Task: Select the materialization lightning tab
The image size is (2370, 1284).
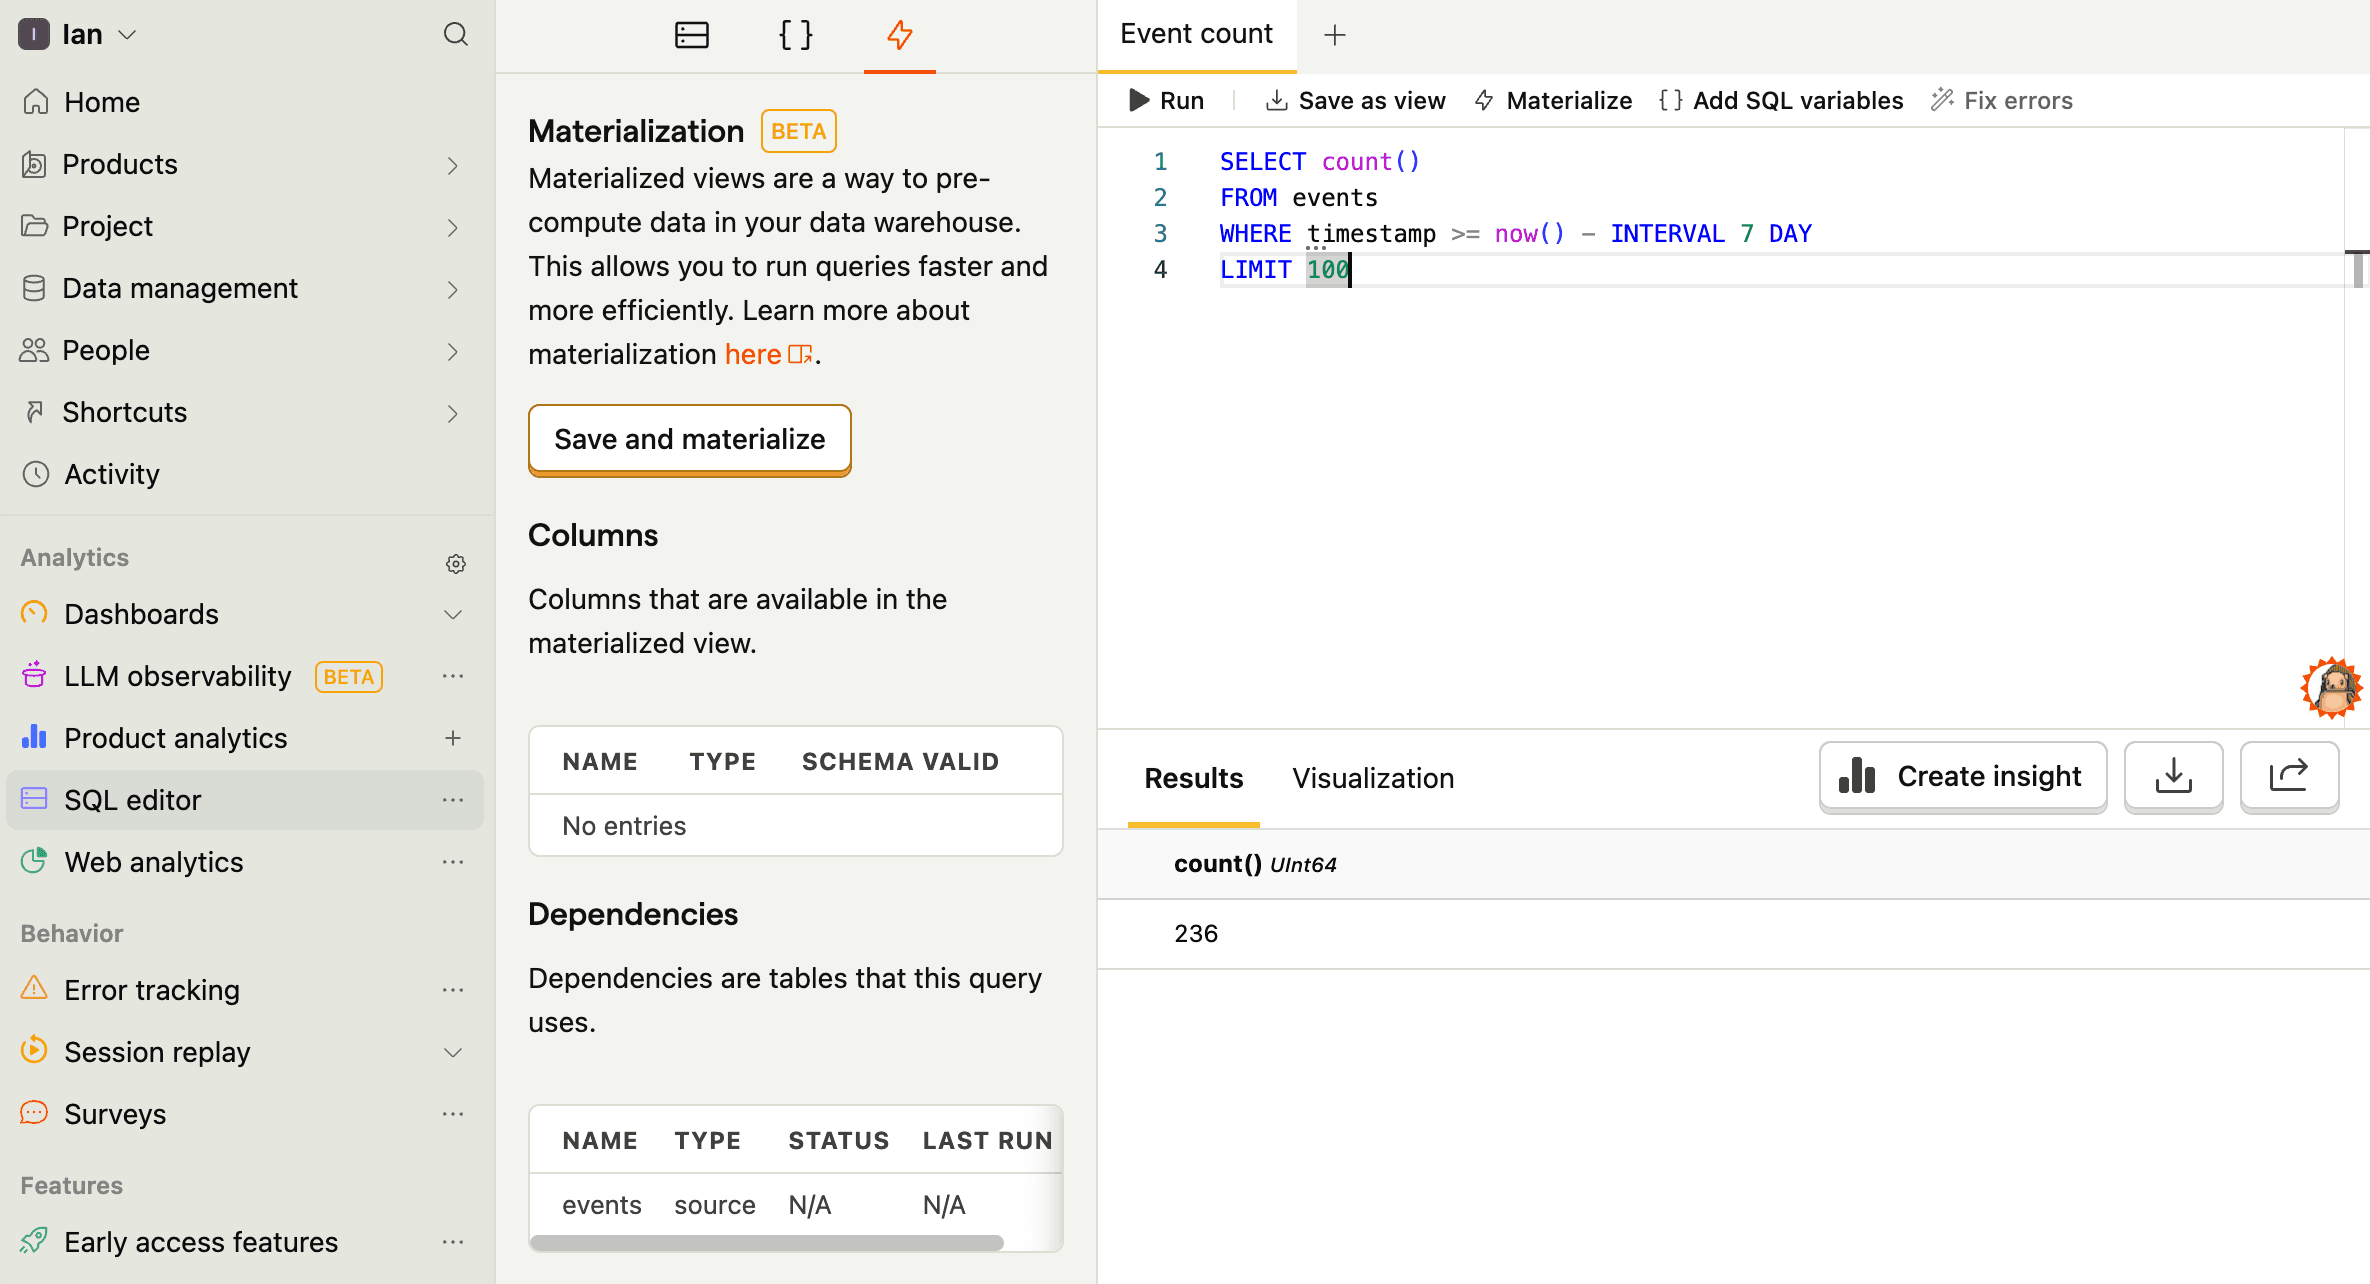Action: 899,35
